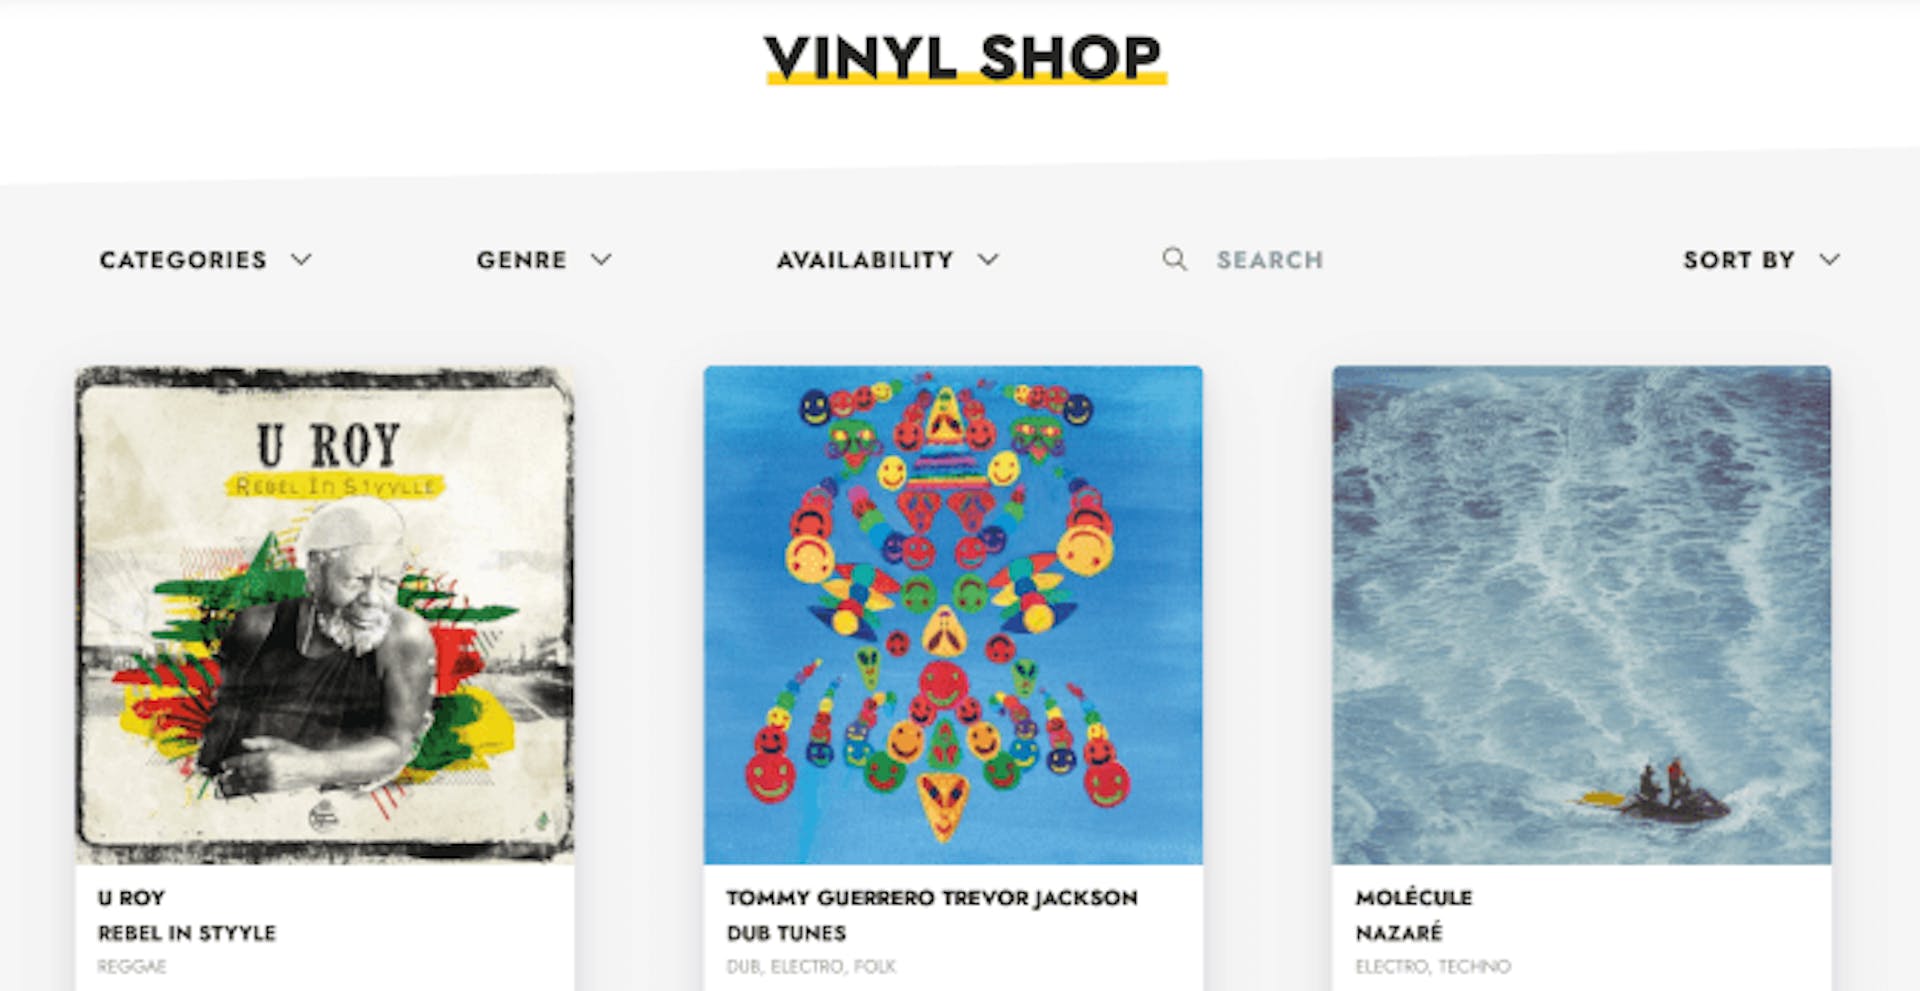Image resolution: width=1920 pixels, height=991 pixels.
Task: Click the Vinyl Shop page heading
Action: pyautogui.click(x=965, y=58)
